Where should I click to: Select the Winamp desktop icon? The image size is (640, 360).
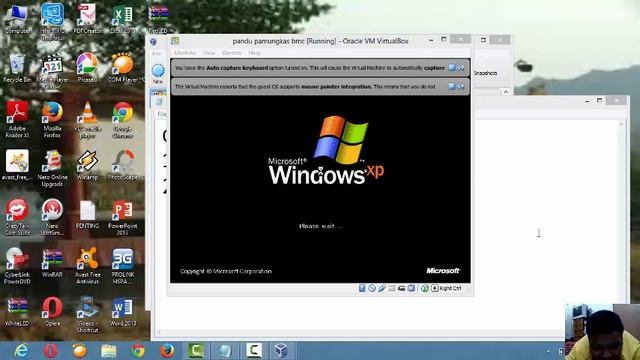click(x=87, y=165)
